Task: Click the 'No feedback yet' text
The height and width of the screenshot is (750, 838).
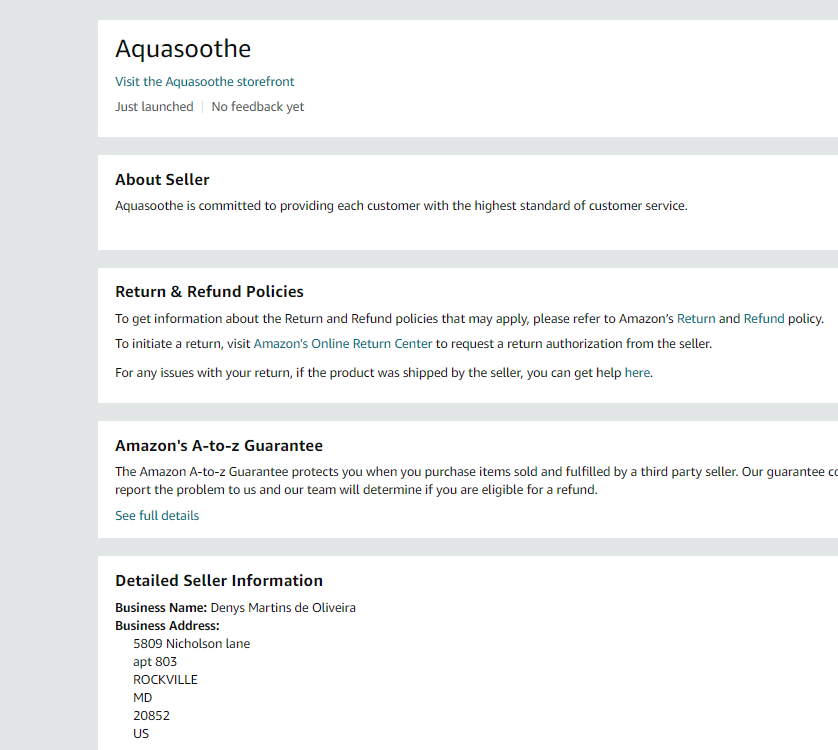Action: click(258, 107)
